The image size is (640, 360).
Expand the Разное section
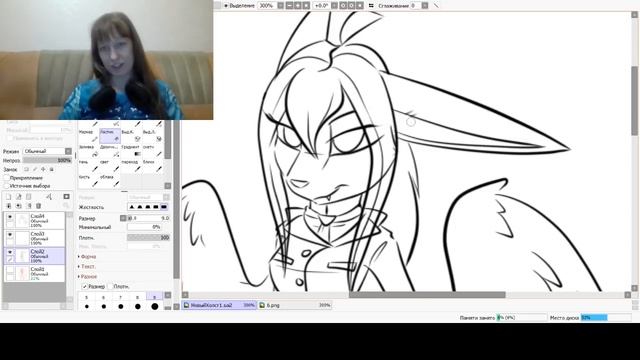point(87,277)
